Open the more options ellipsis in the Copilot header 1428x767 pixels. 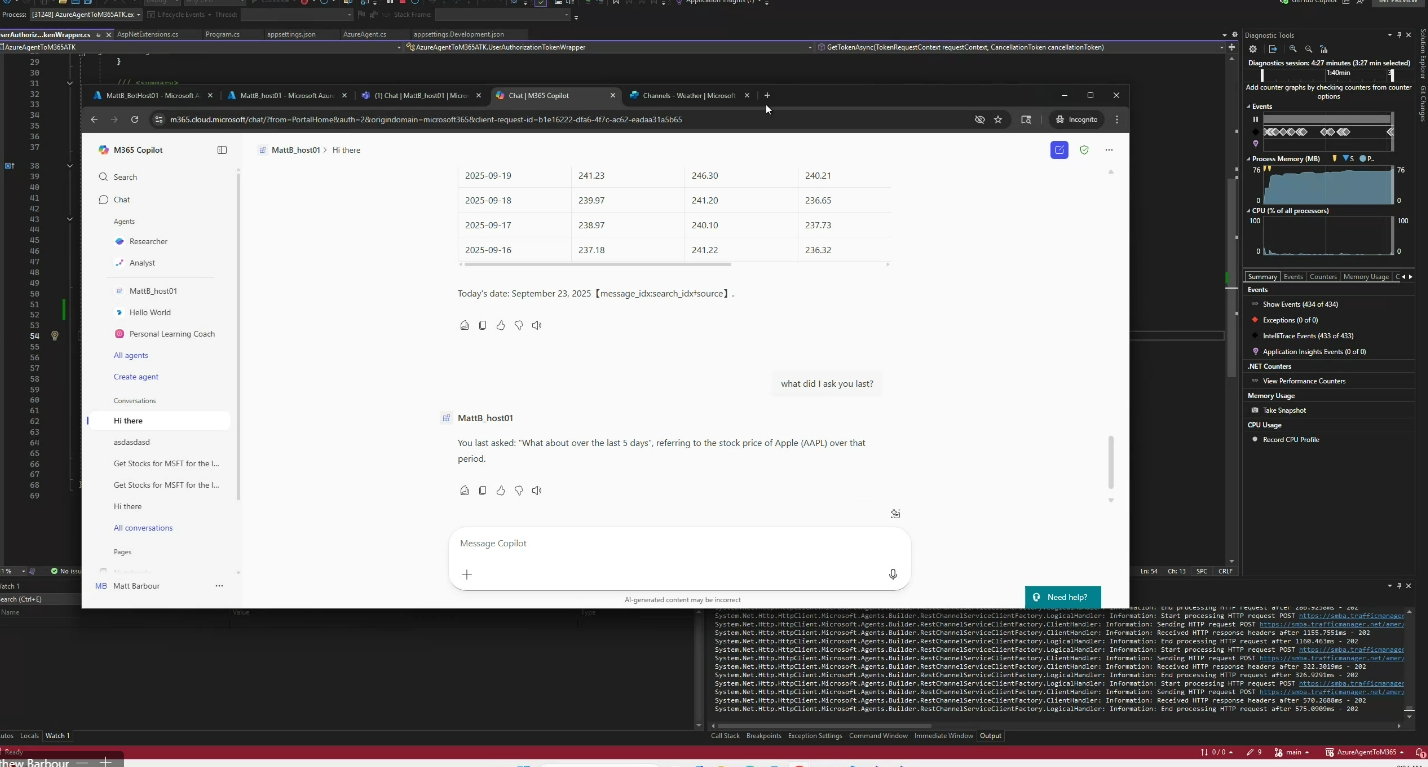pyautogui.click(x=1109, y=150)
